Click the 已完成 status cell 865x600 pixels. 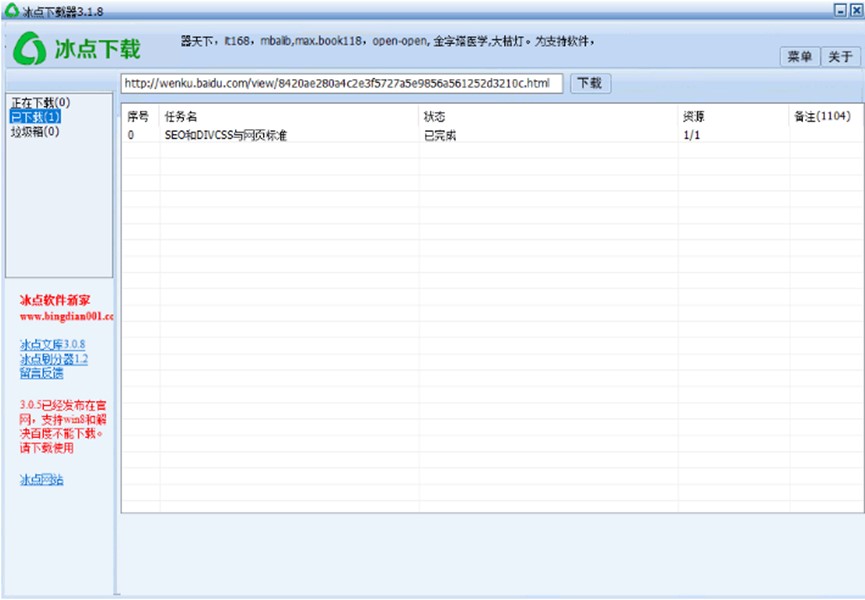click(x=440, y=135)
